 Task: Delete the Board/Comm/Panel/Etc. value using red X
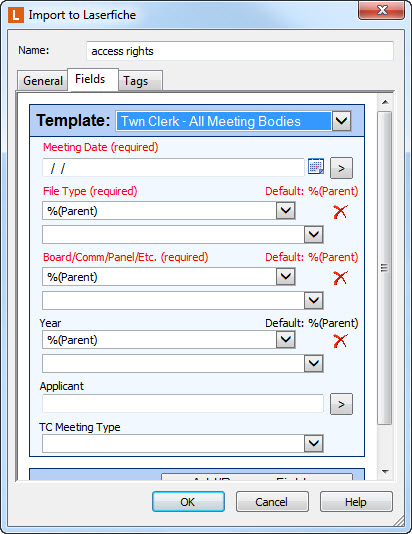point(340,278)
